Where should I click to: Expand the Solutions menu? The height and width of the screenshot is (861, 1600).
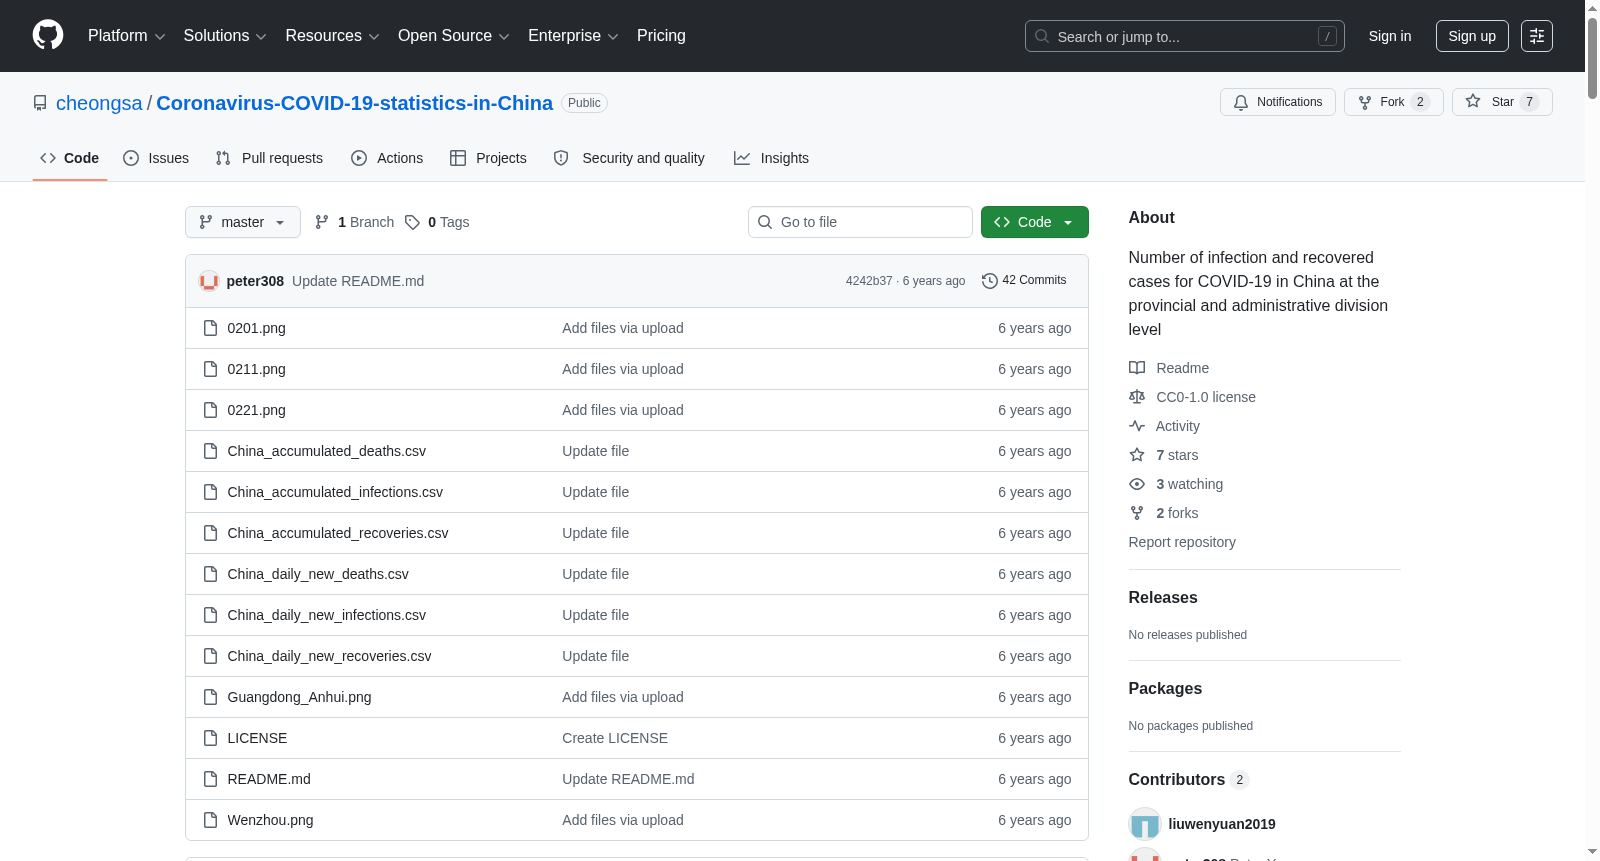(225, 36)
